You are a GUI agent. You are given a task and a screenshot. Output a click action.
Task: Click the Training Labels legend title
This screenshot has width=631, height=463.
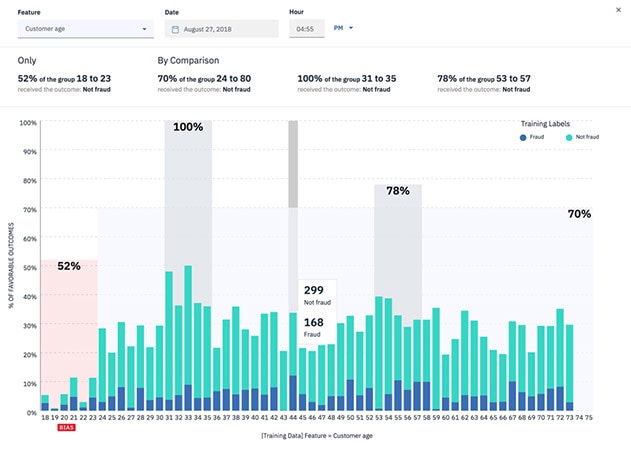click(545, 123)
